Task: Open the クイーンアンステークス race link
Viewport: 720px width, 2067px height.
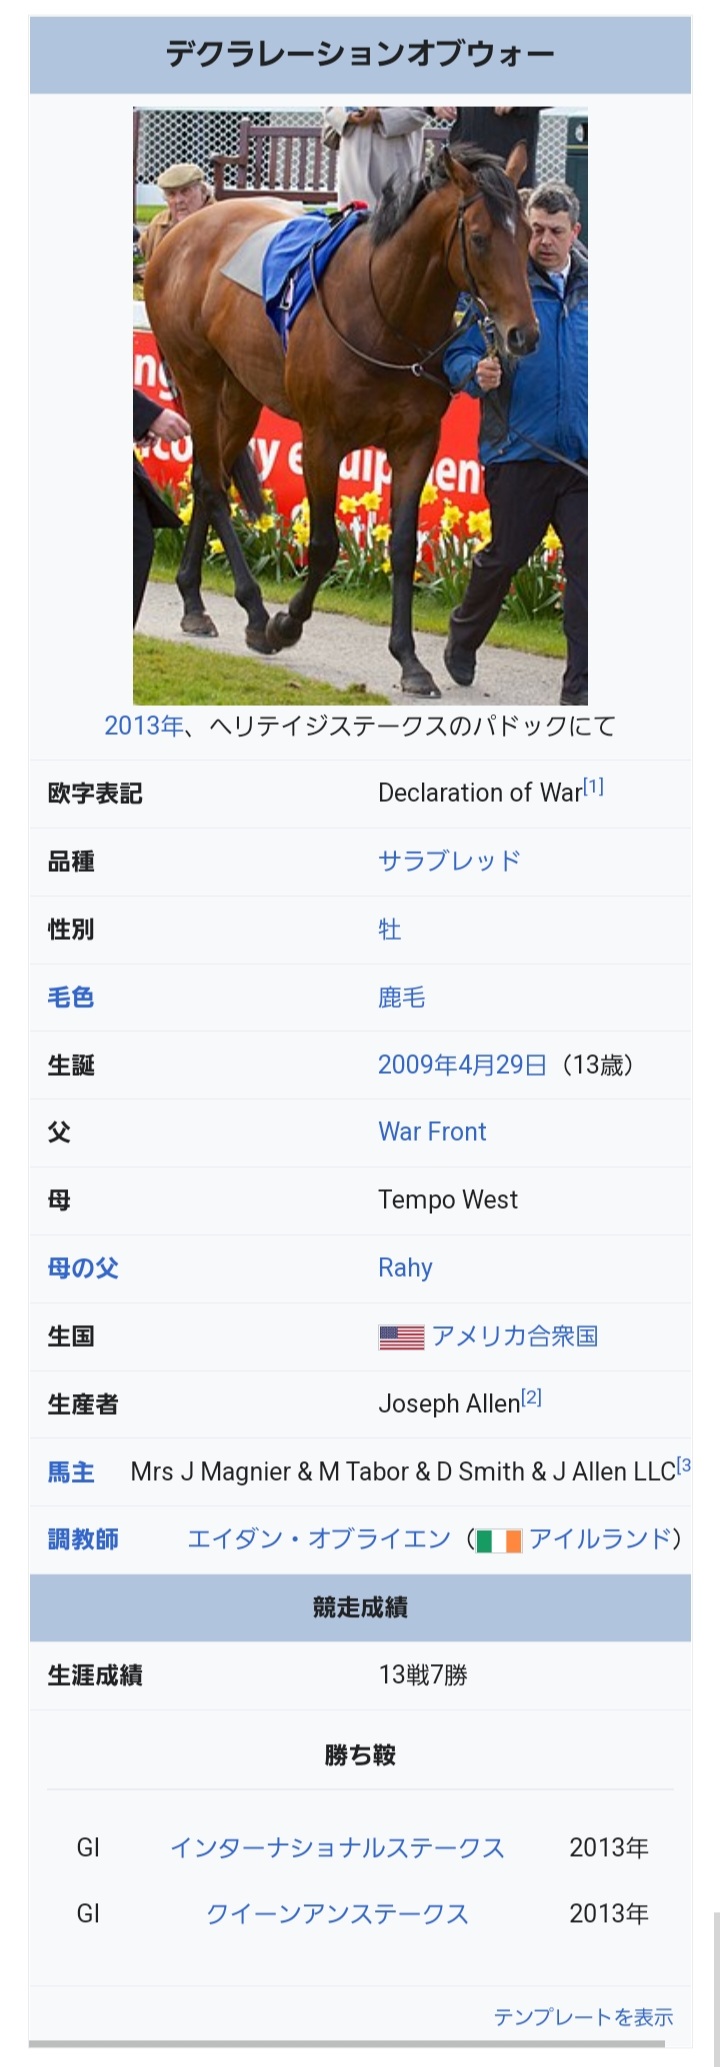Action: 337,1914
